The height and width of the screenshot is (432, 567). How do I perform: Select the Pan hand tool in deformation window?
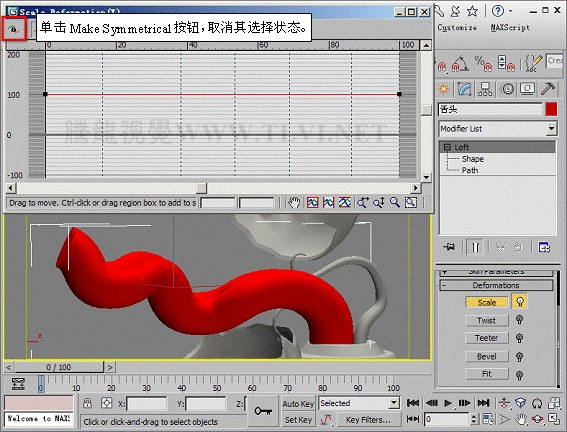pos(294,203)
